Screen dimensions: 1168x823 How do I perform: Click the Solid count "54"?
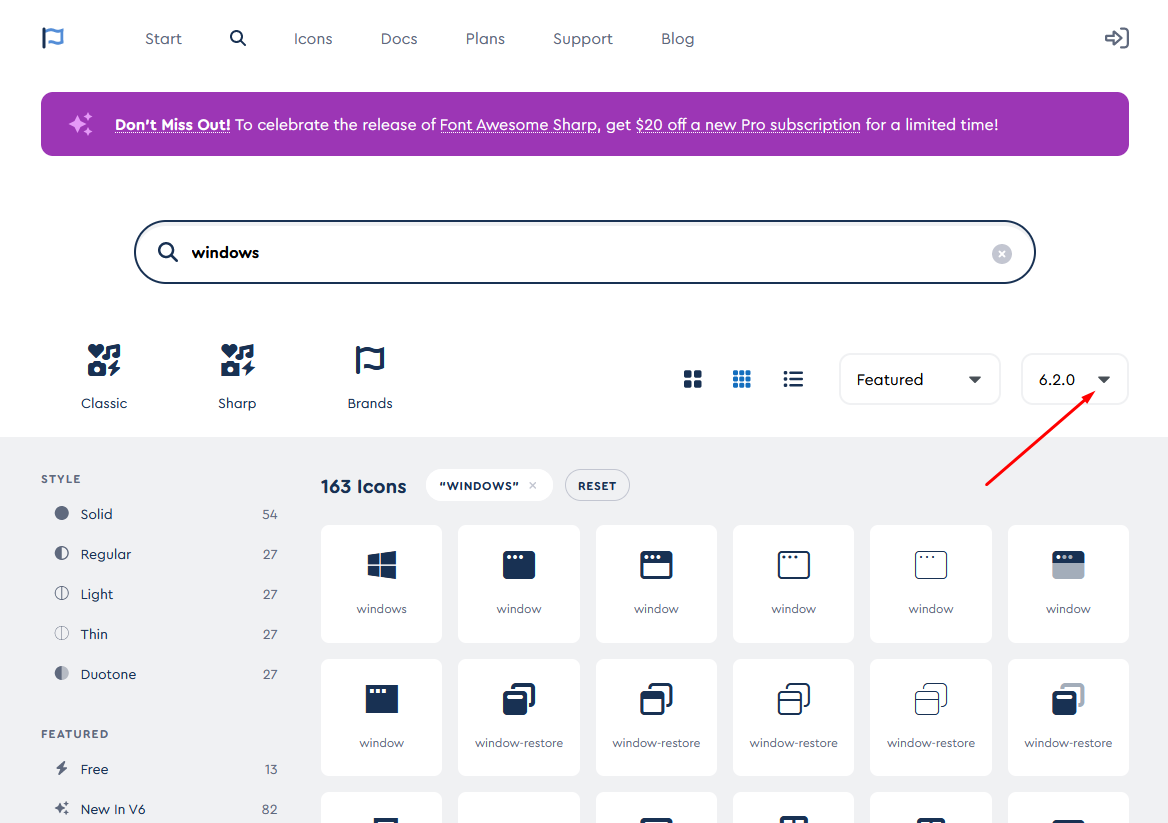pos(270,515)
